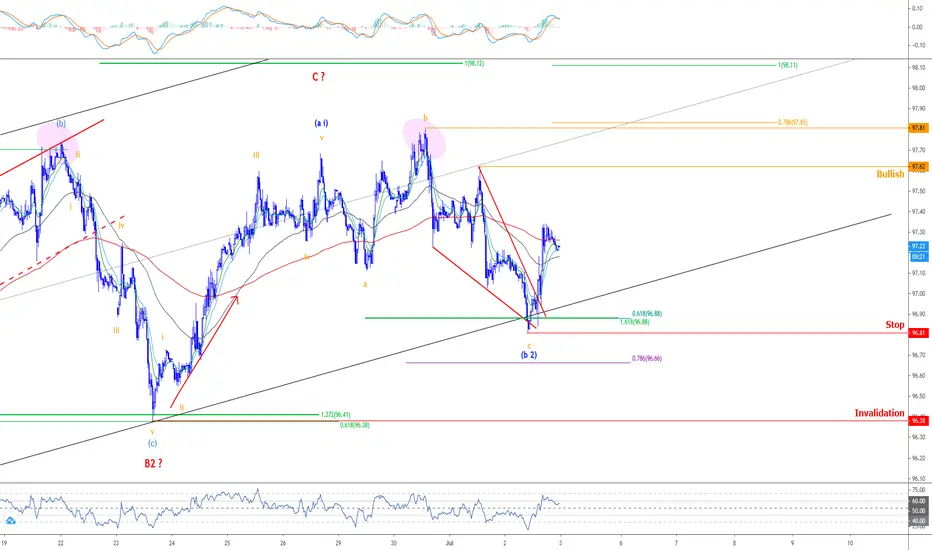Click the purple Fibonacci label '0.786(96.66)'

(x=647, y=359)
